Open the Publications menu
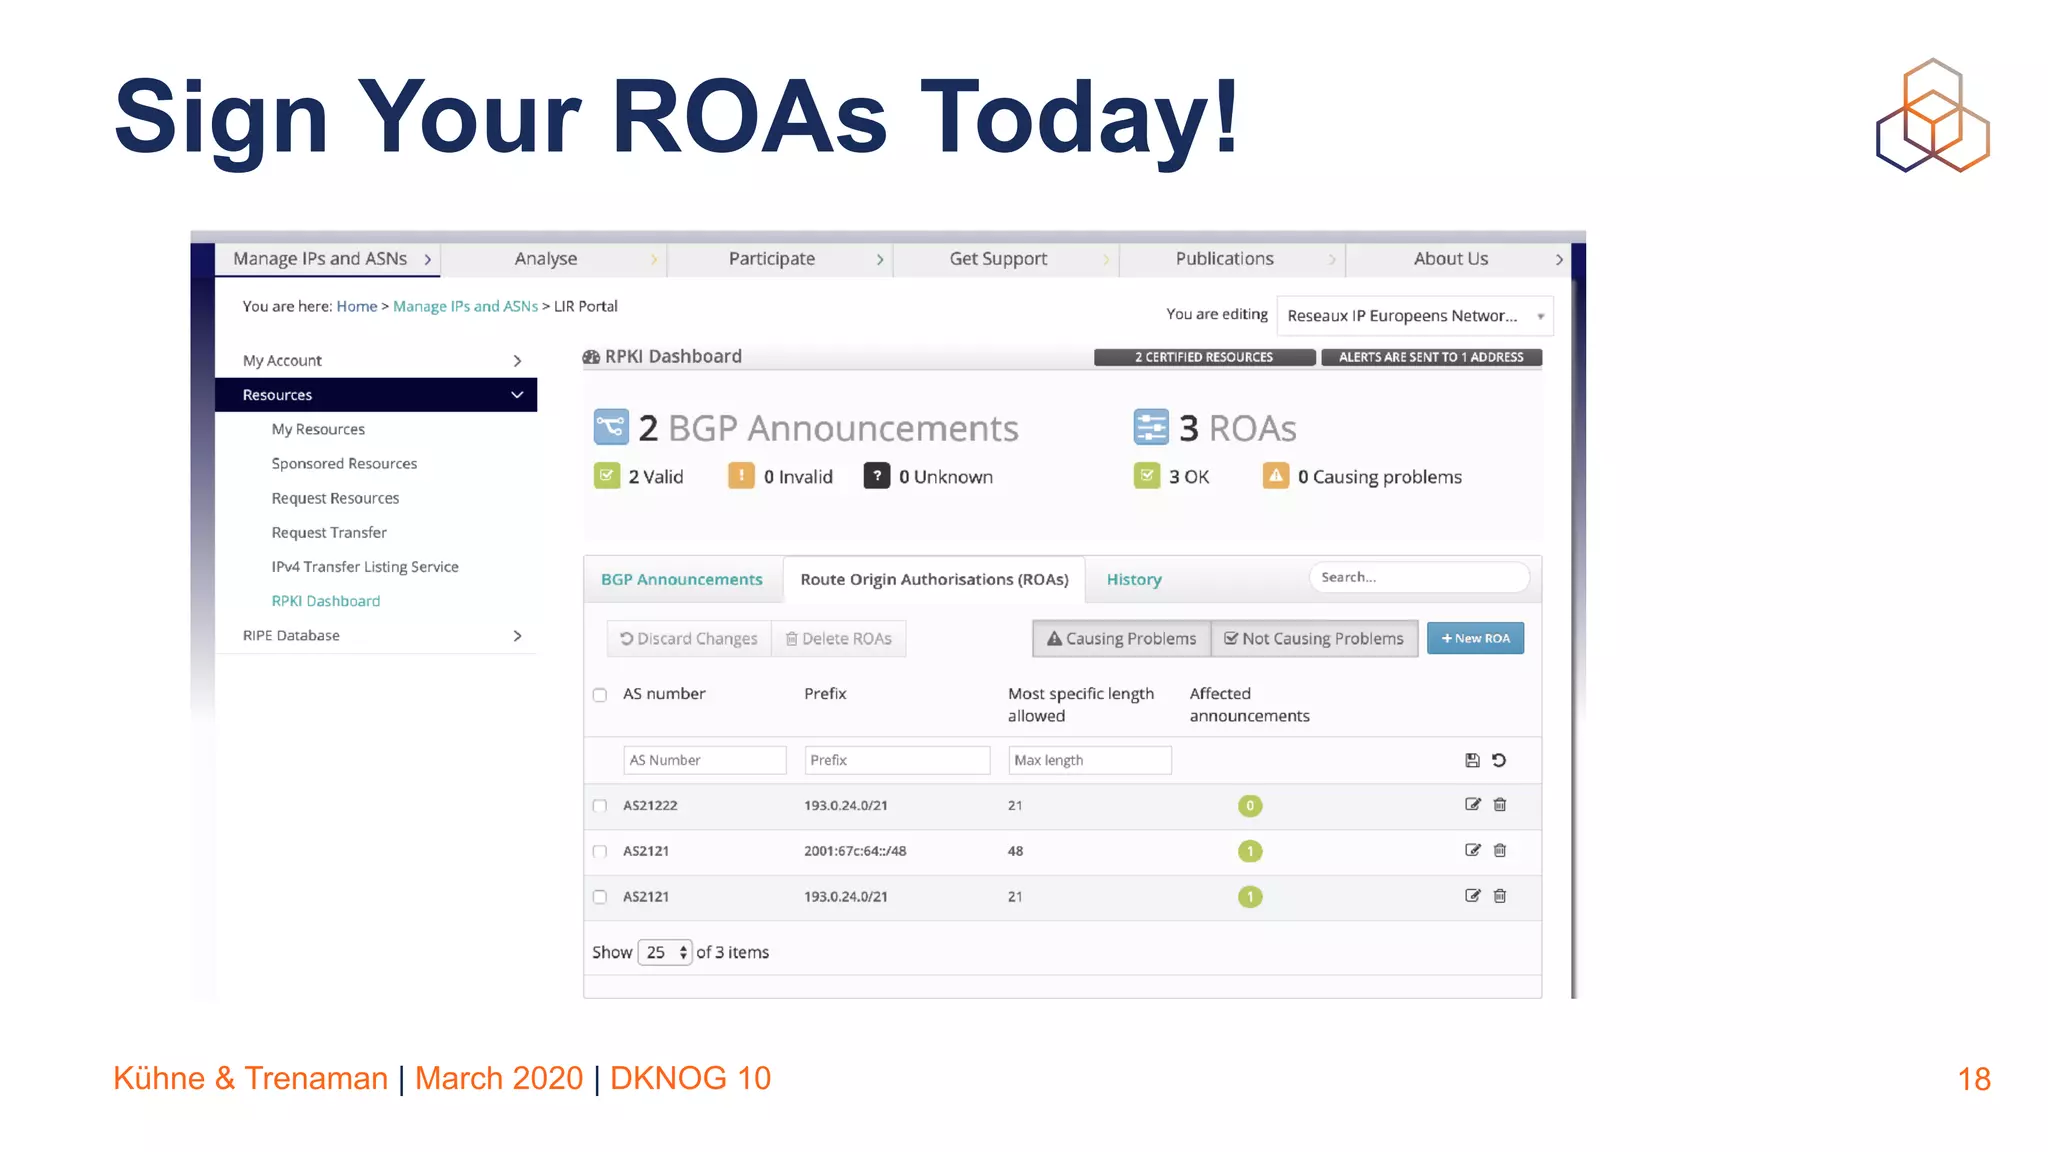 1232,259
